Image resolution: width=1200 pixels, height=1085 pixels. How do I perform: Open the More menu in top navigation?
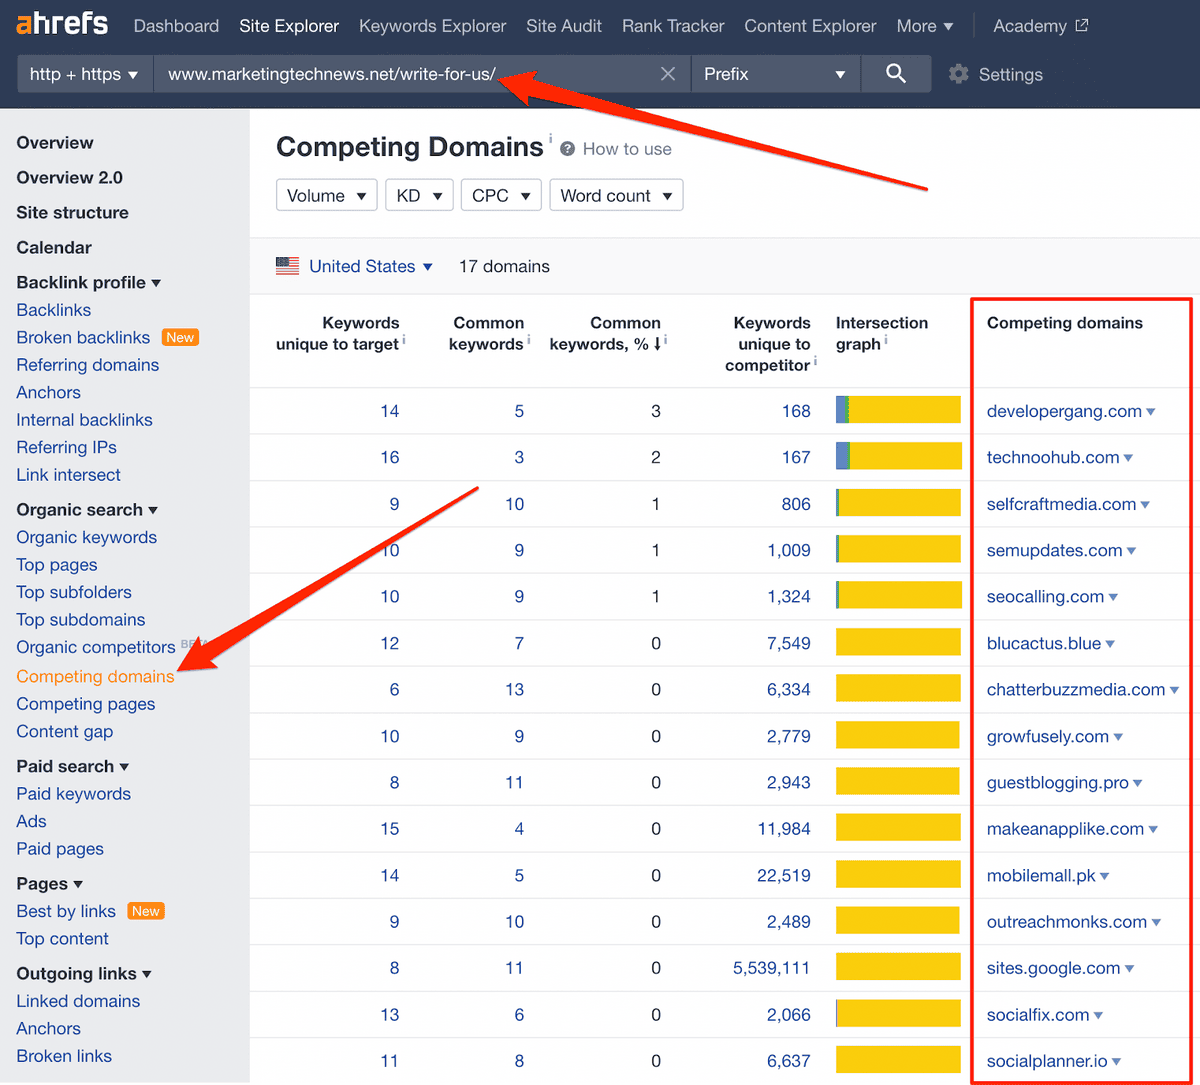pos(925,26)
